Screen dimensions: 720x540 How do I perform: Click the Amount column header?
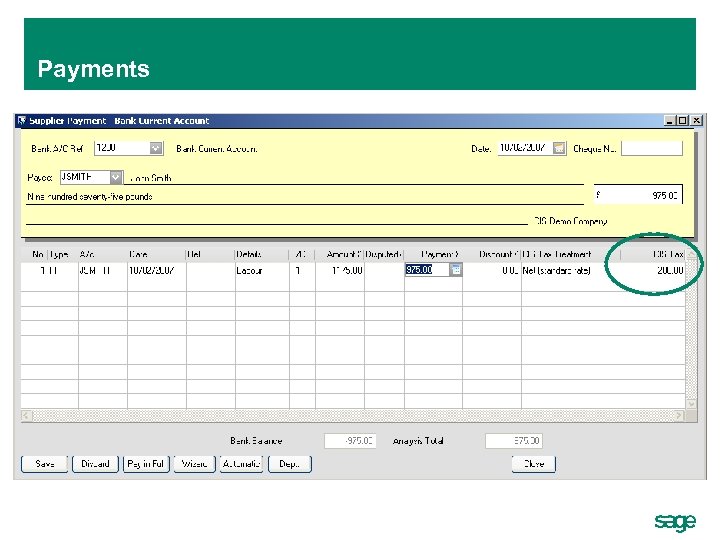pos(340,254)
